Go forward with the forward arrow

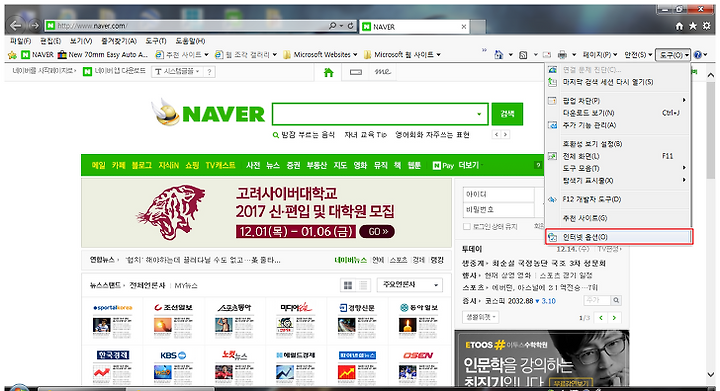tap(34, 26)
